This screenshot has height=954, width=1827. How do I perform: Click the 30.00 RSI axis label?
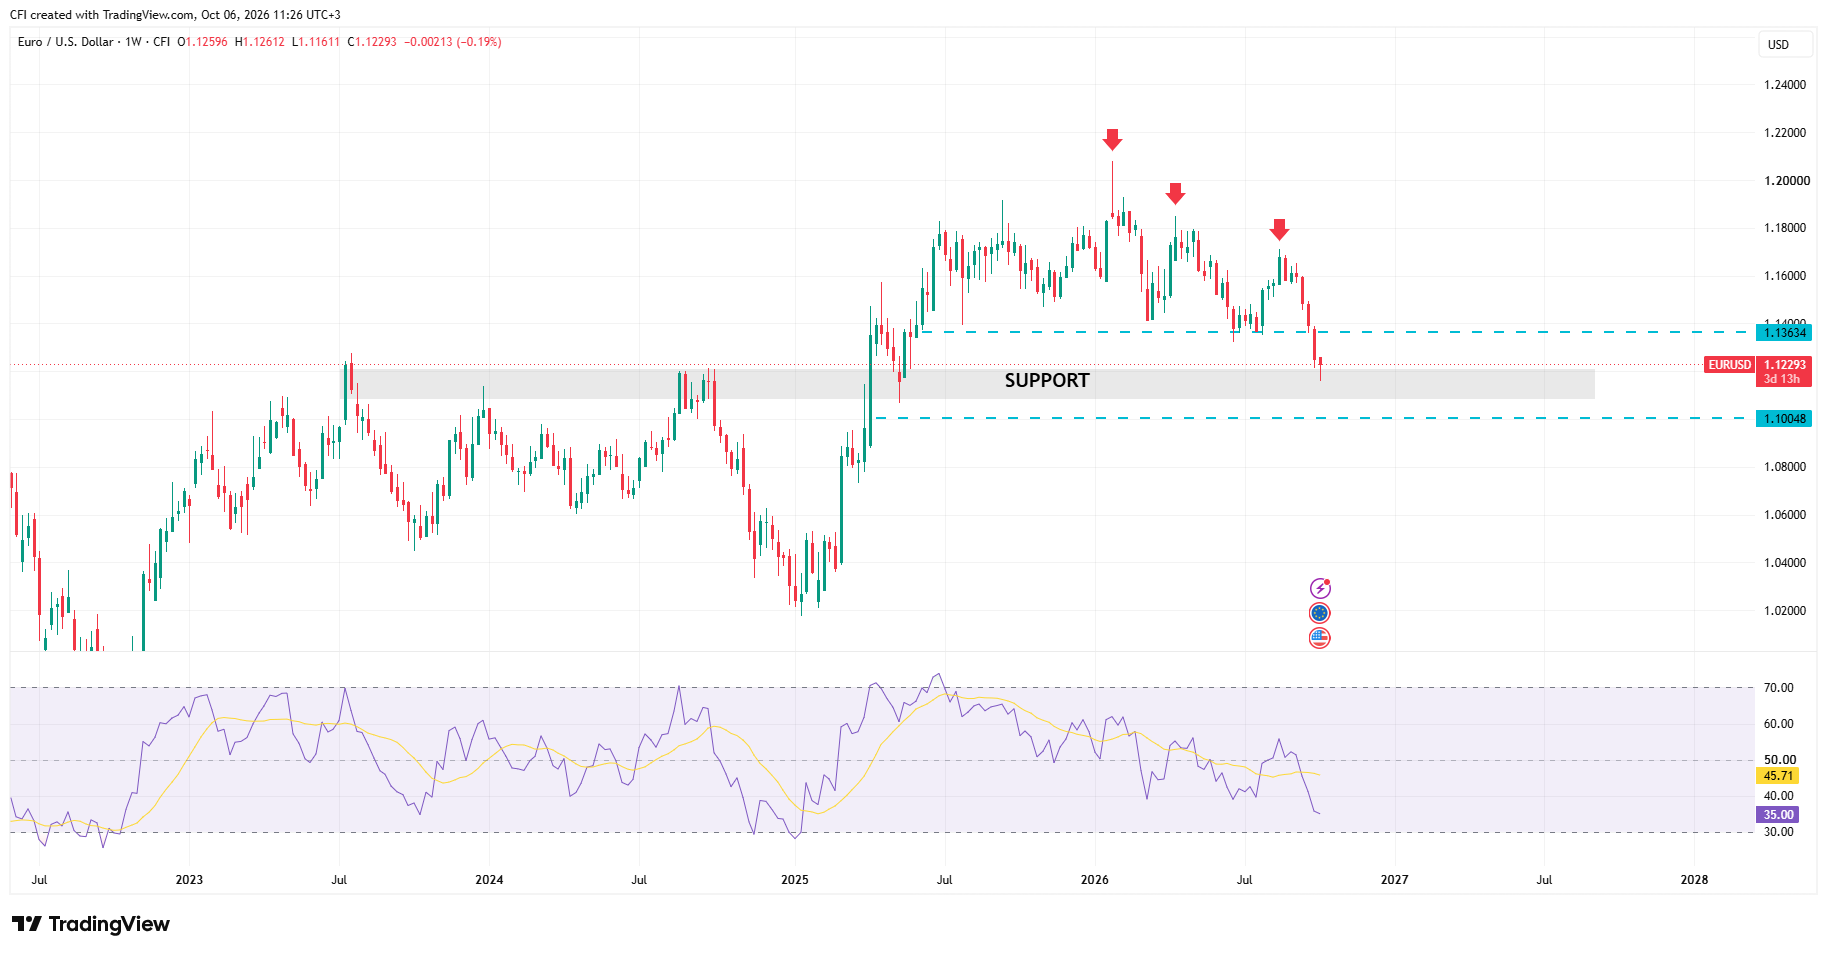pos(1779,832)
